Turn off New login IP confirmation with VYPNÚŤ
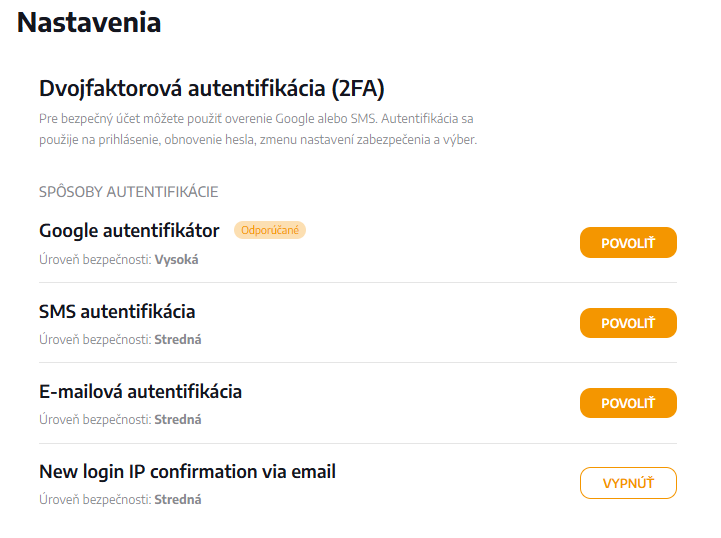This screenshot has width=721, height=538. click(628, 483)
